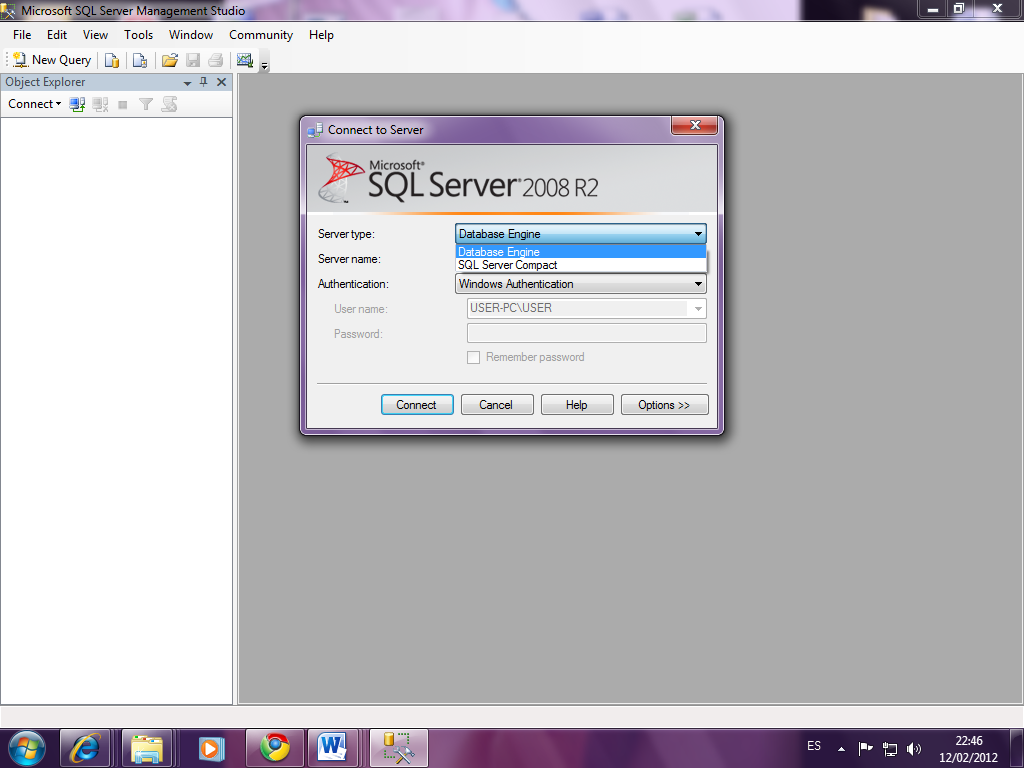Click the SQL Server Compact Query icon
The width and height of the screenshot is (1024, 768).
point(140,60)
